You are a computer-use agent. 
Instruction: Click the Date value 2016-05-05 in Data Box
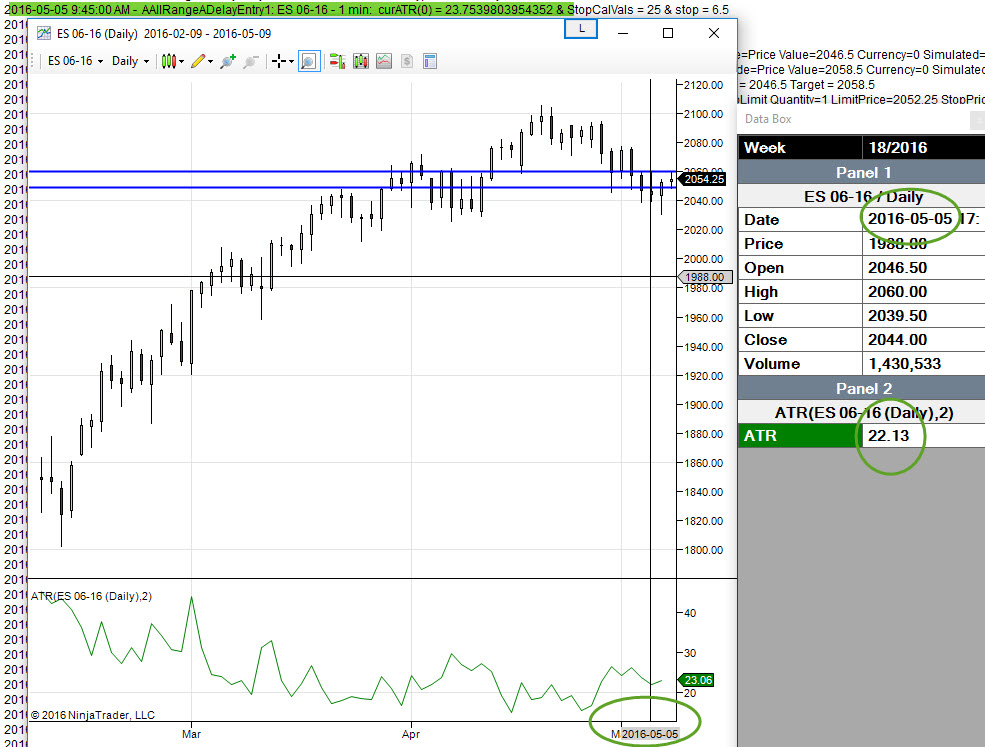910,219
